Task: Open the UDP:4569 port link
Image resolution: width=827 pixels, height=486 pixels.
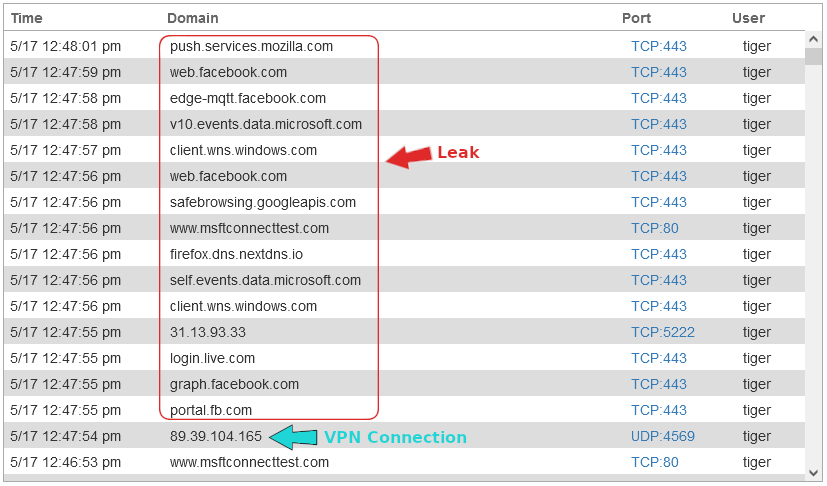Action: click(x=662, y=436)
